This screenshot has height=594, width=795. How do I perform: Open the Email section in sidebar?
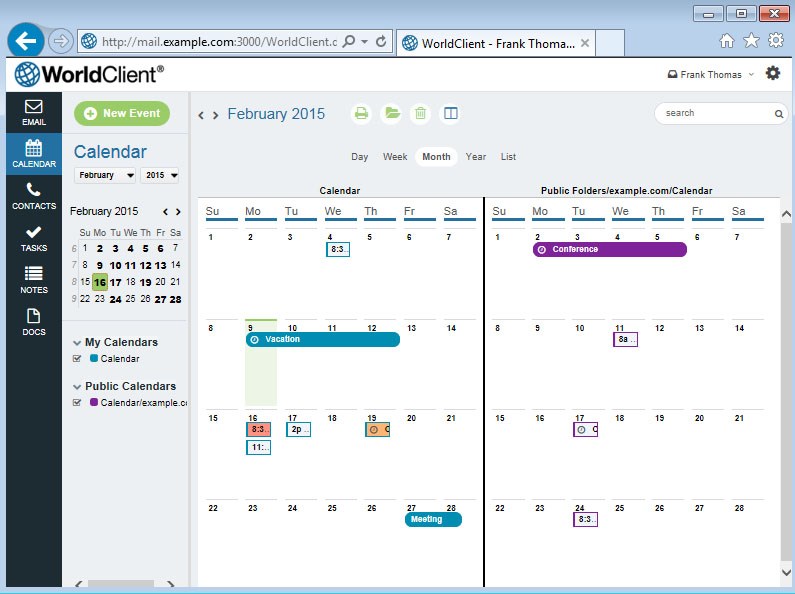[34, 113]
